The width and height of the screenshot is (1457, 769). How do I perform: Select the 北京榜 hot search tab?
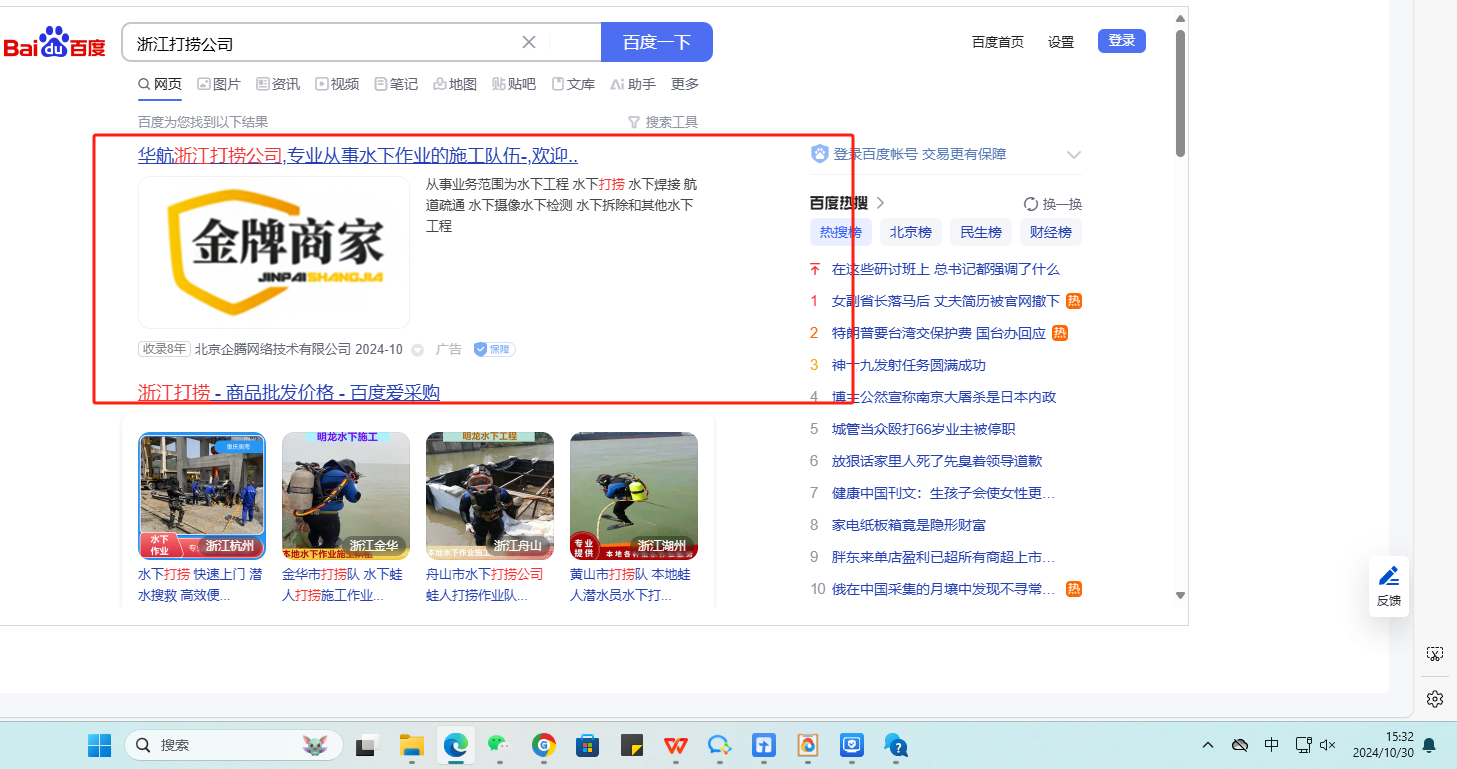coord(911,232)
